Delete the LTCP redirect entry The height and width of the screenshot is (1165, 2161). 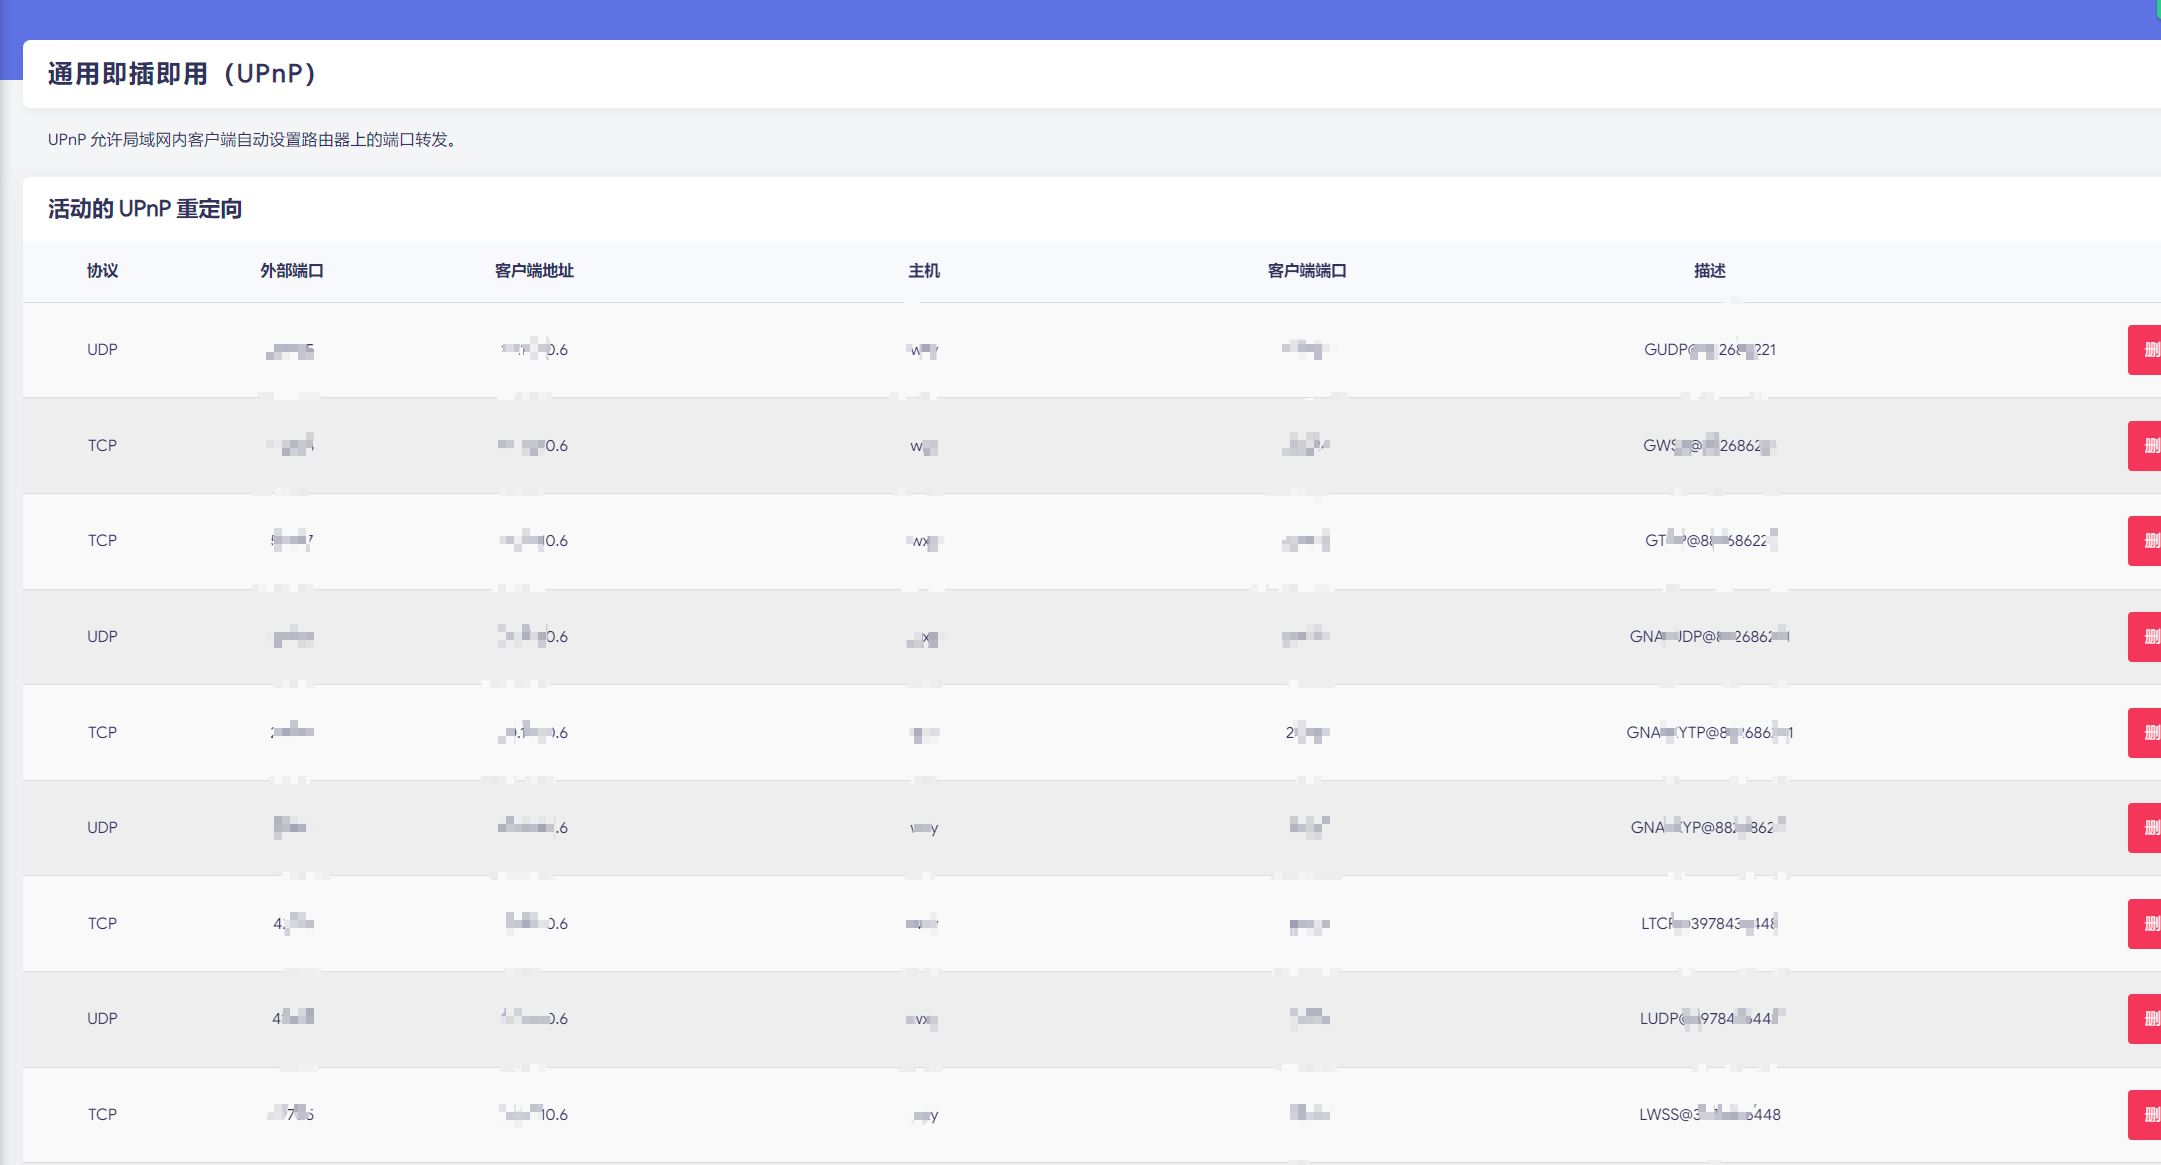pos(2146,924)
